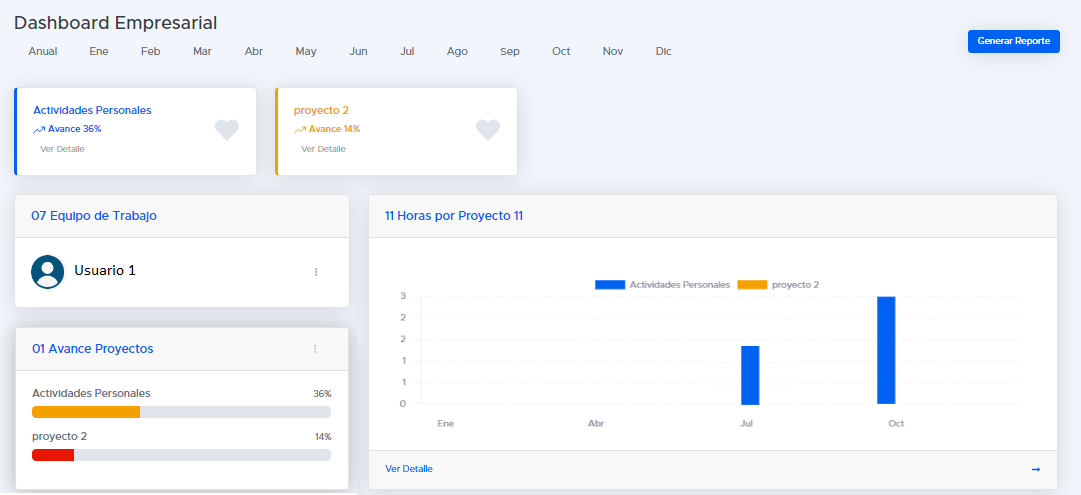
Task: Open Ver Detalle on proyecto 2 card
Action: point(323,149)
